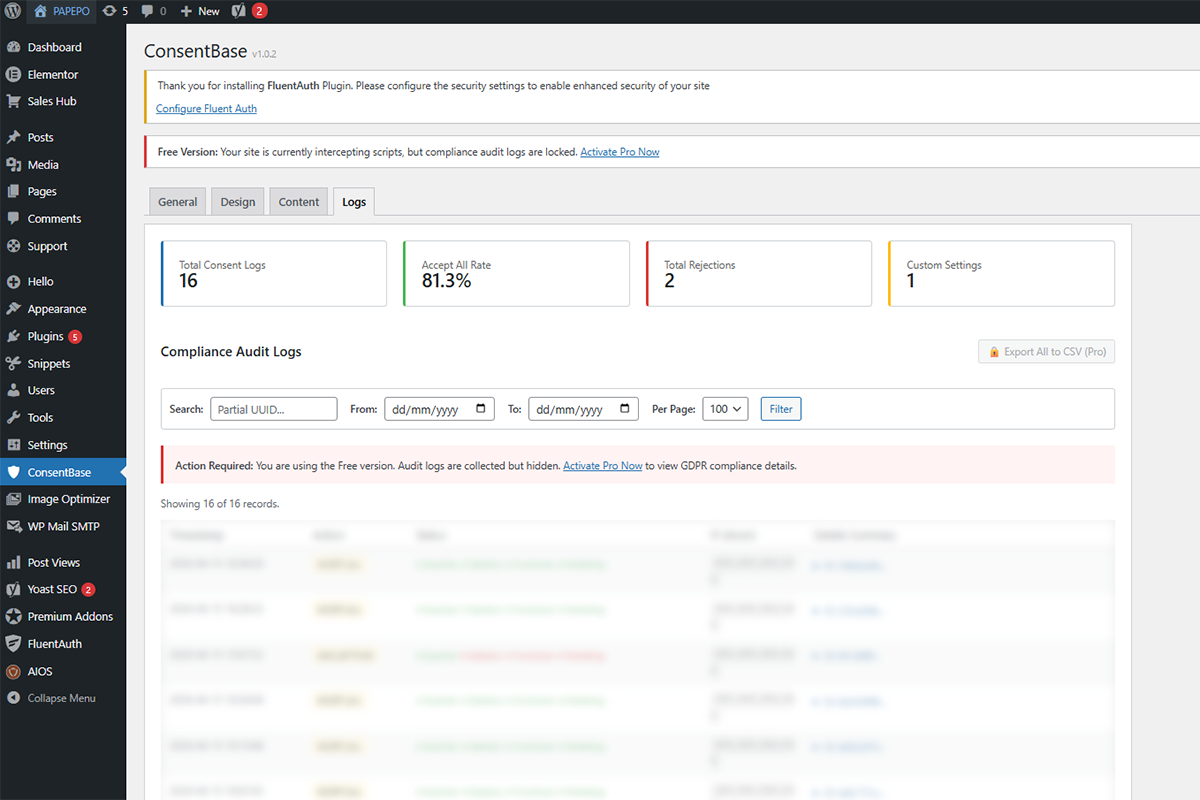1200x800 pixels.
Task: Click the Partial UUID search field
Action: 273,408
